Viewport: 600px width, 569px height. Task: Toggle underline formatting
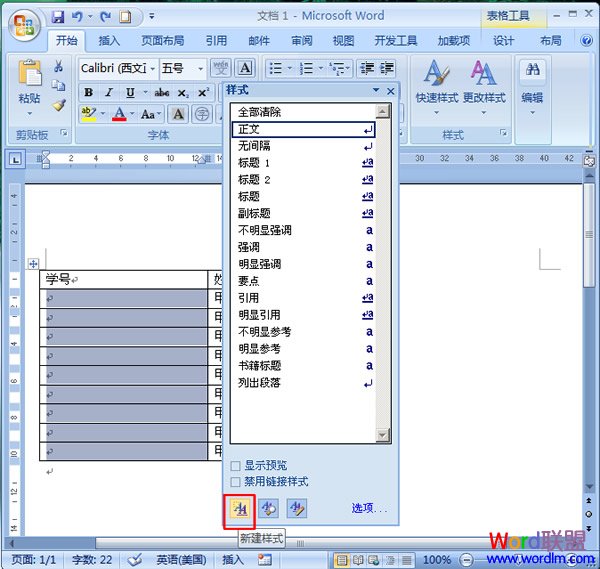pos(130,92)
